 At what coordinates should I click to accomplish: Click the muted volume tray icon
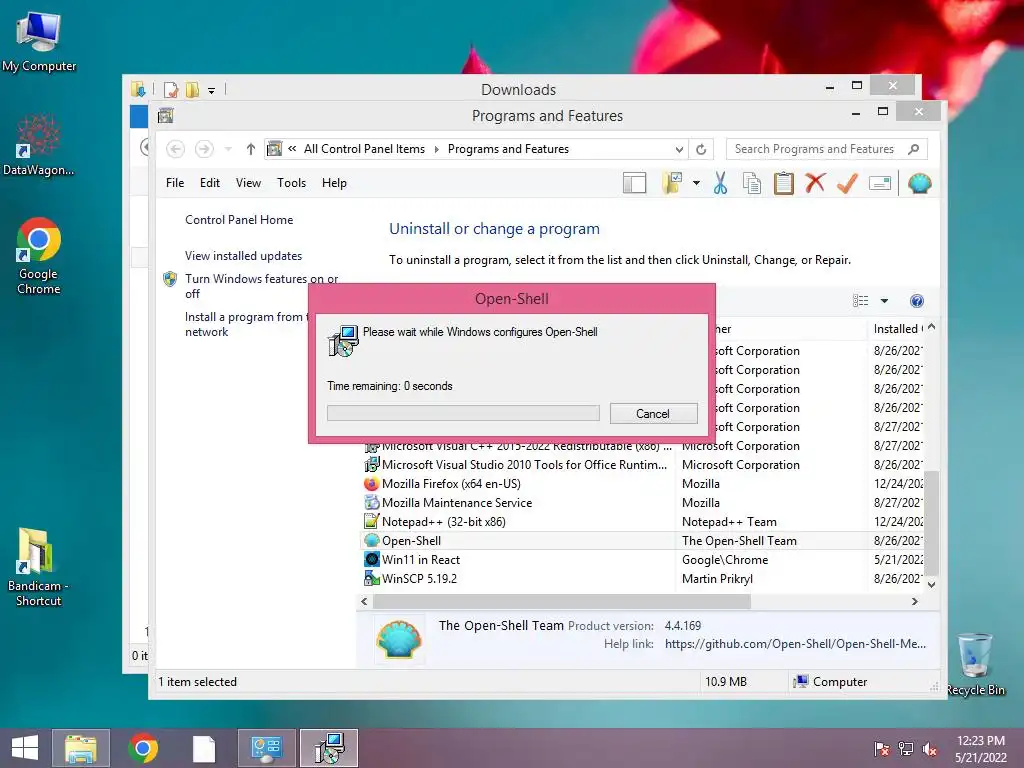point(930,749)
